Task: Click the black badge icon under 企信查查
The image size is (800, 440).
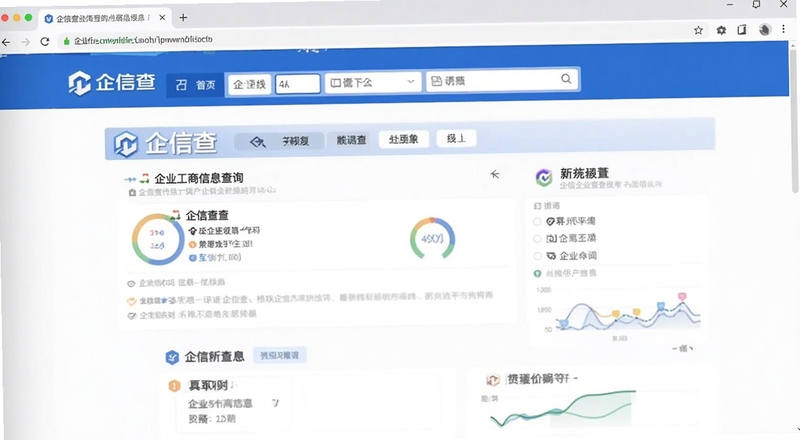Action: click(x=193, y=231)
